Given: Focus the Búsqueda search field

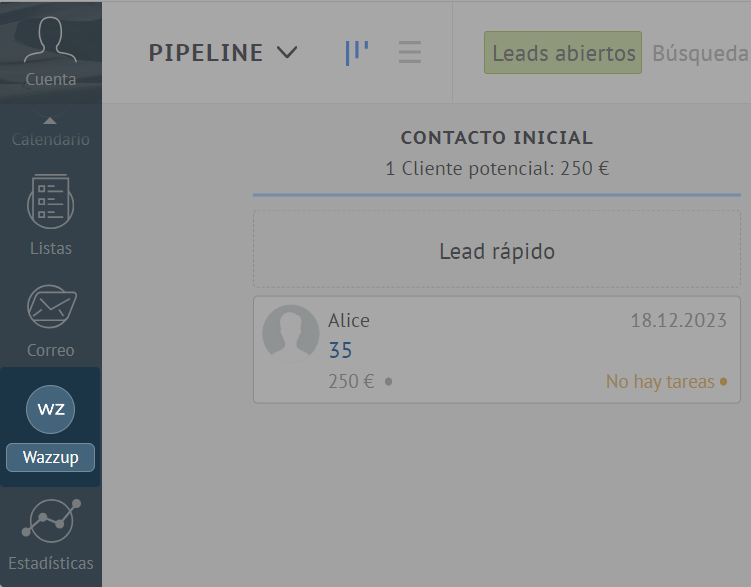Looking at the screenshot, I should point(700,53).
